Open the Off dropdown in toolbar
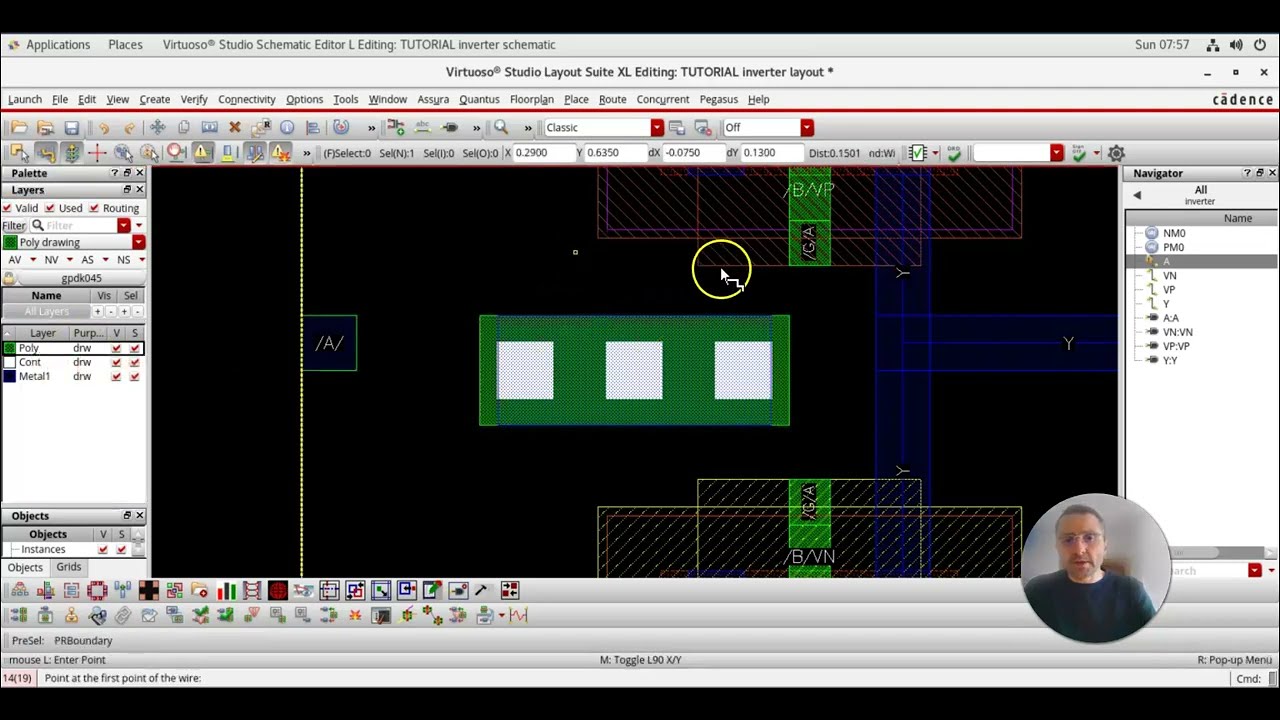This screenshot has height=720, width=1280. pyautogui.click(x=806, y=128)
